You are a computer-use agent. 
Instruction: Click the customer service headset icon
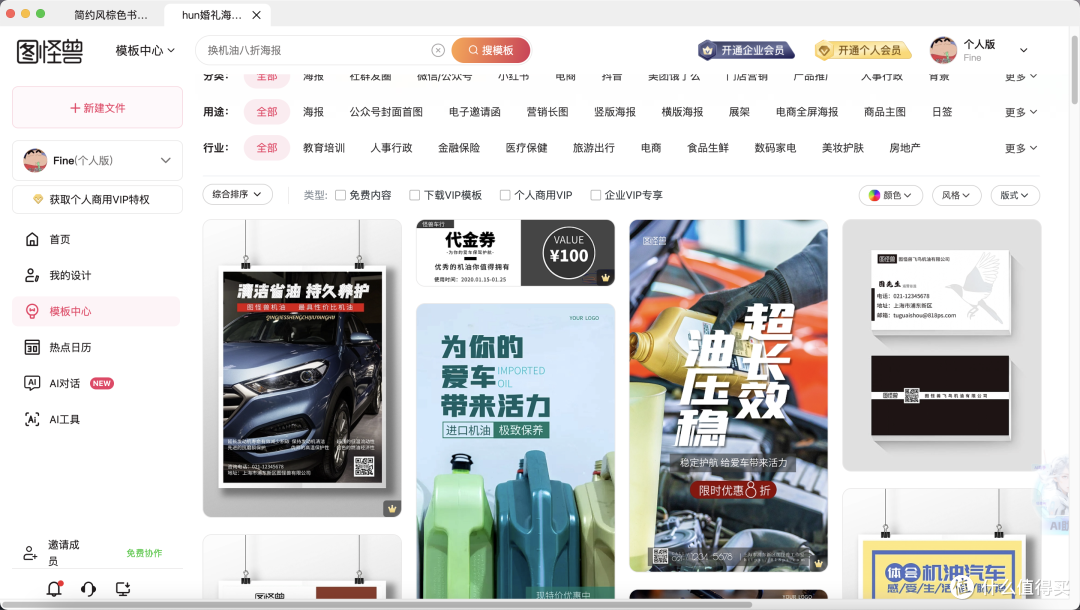[88, 589]
